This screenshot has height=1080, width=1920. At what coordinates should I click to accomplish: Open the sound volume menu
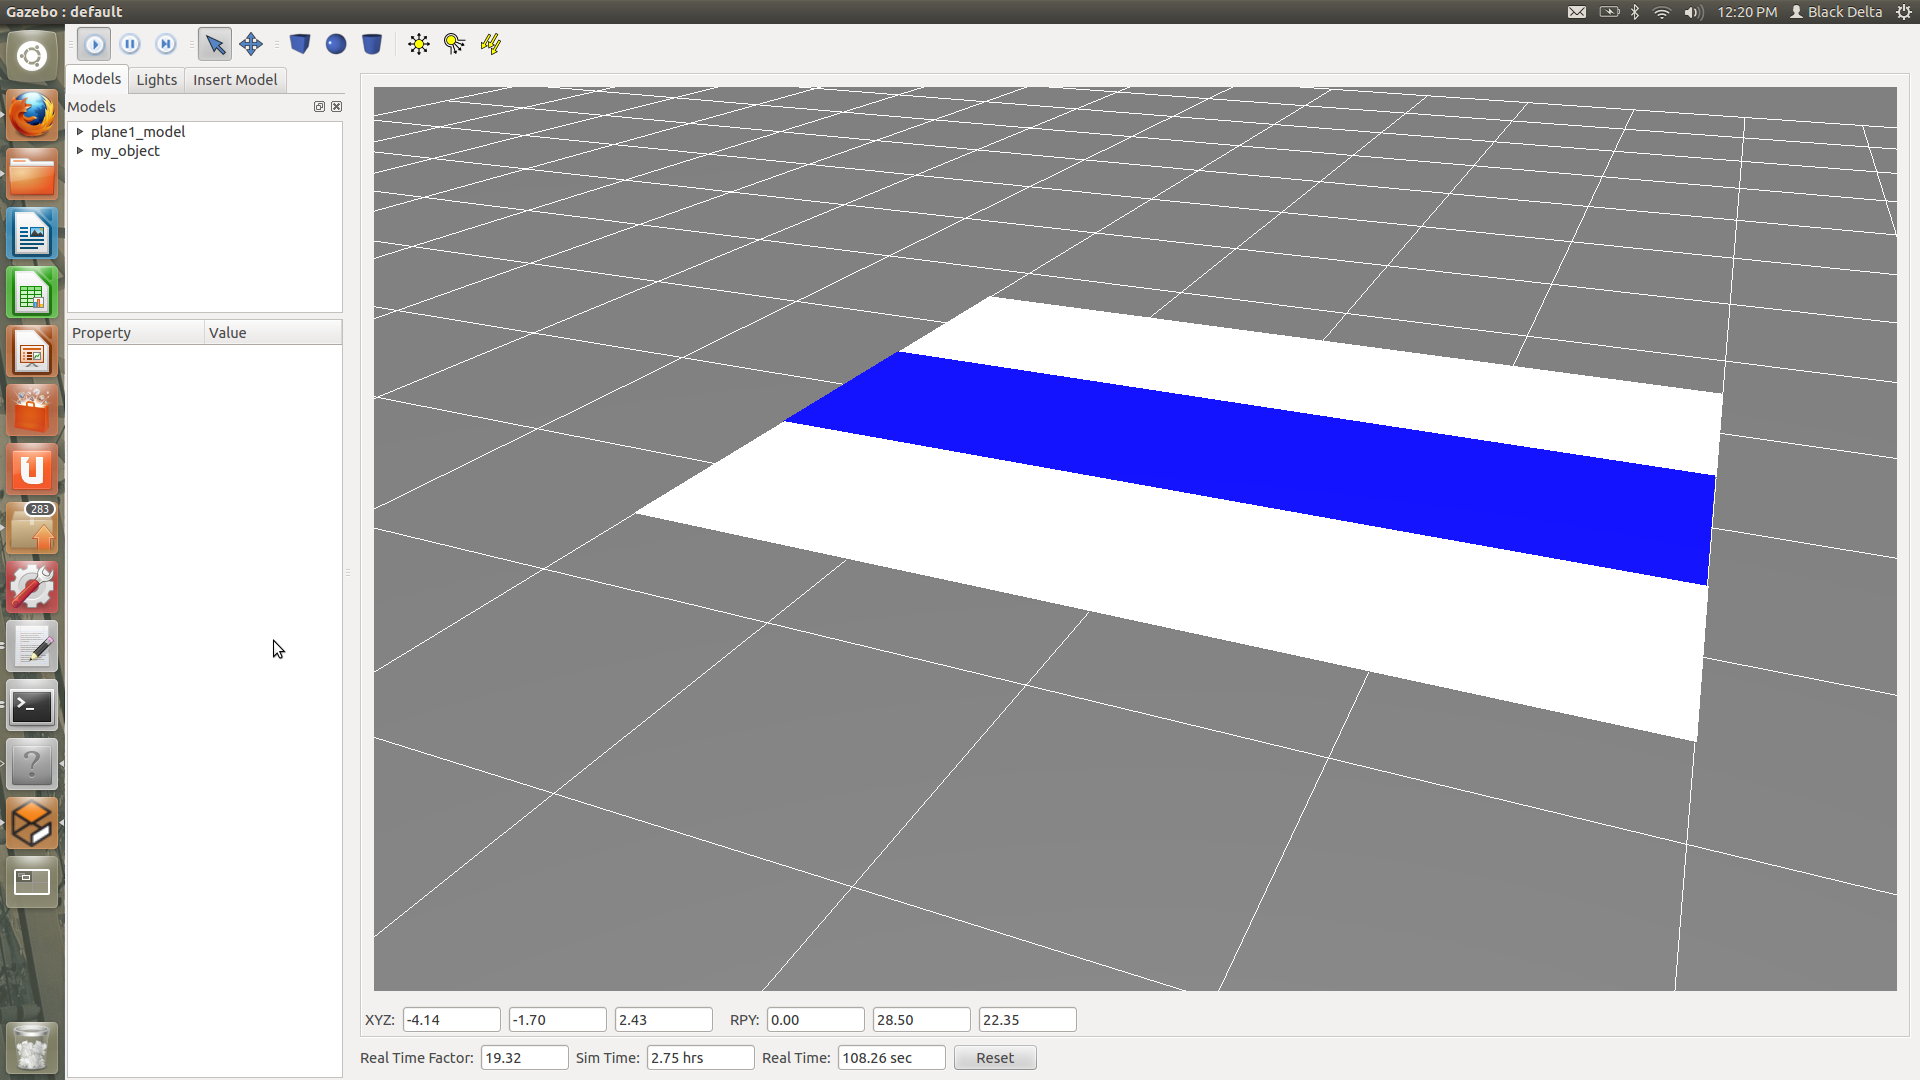[1693, 12]
